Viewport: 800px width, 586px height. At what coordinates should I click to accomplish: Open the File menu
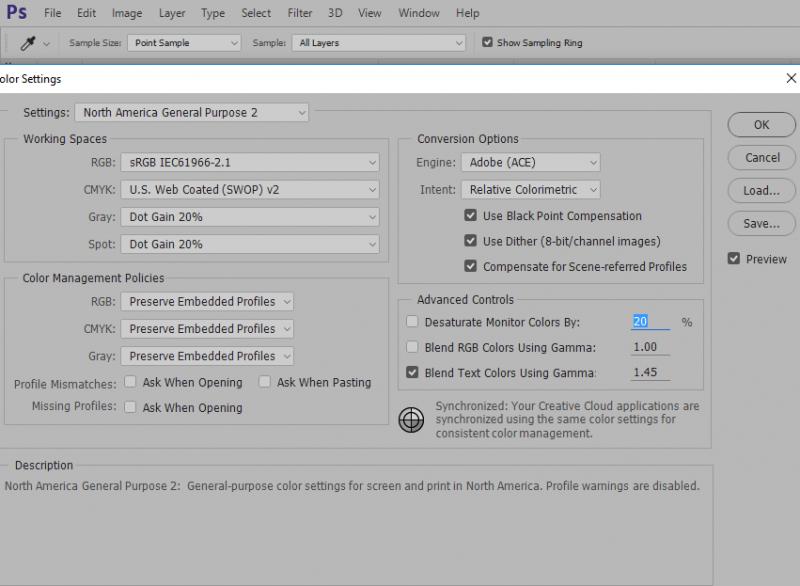pyautogui.click(x=53, y=13)
